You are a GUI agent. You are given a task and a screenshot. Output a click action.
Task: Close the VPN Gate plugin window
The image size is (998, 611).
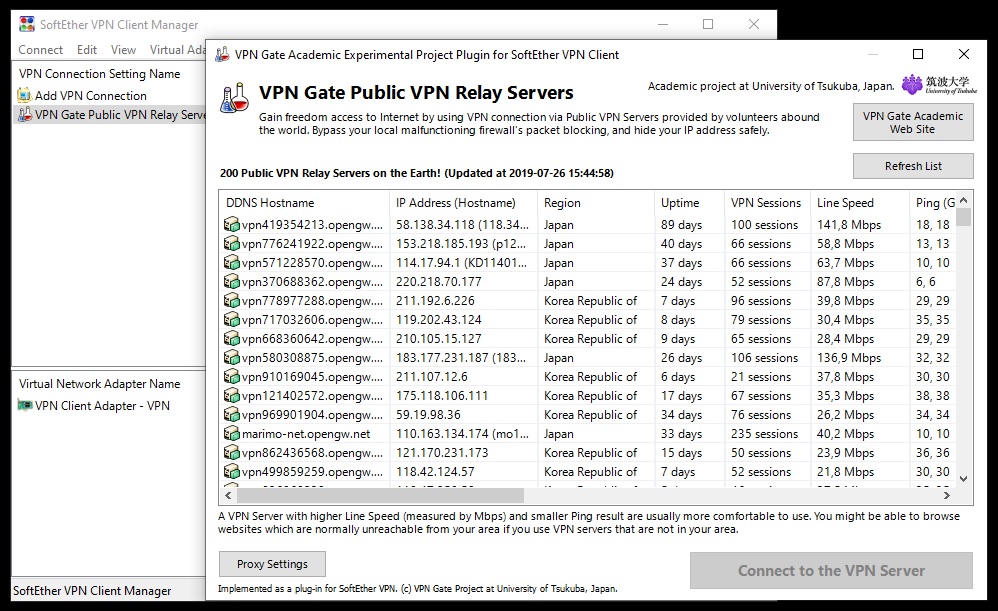964,54
